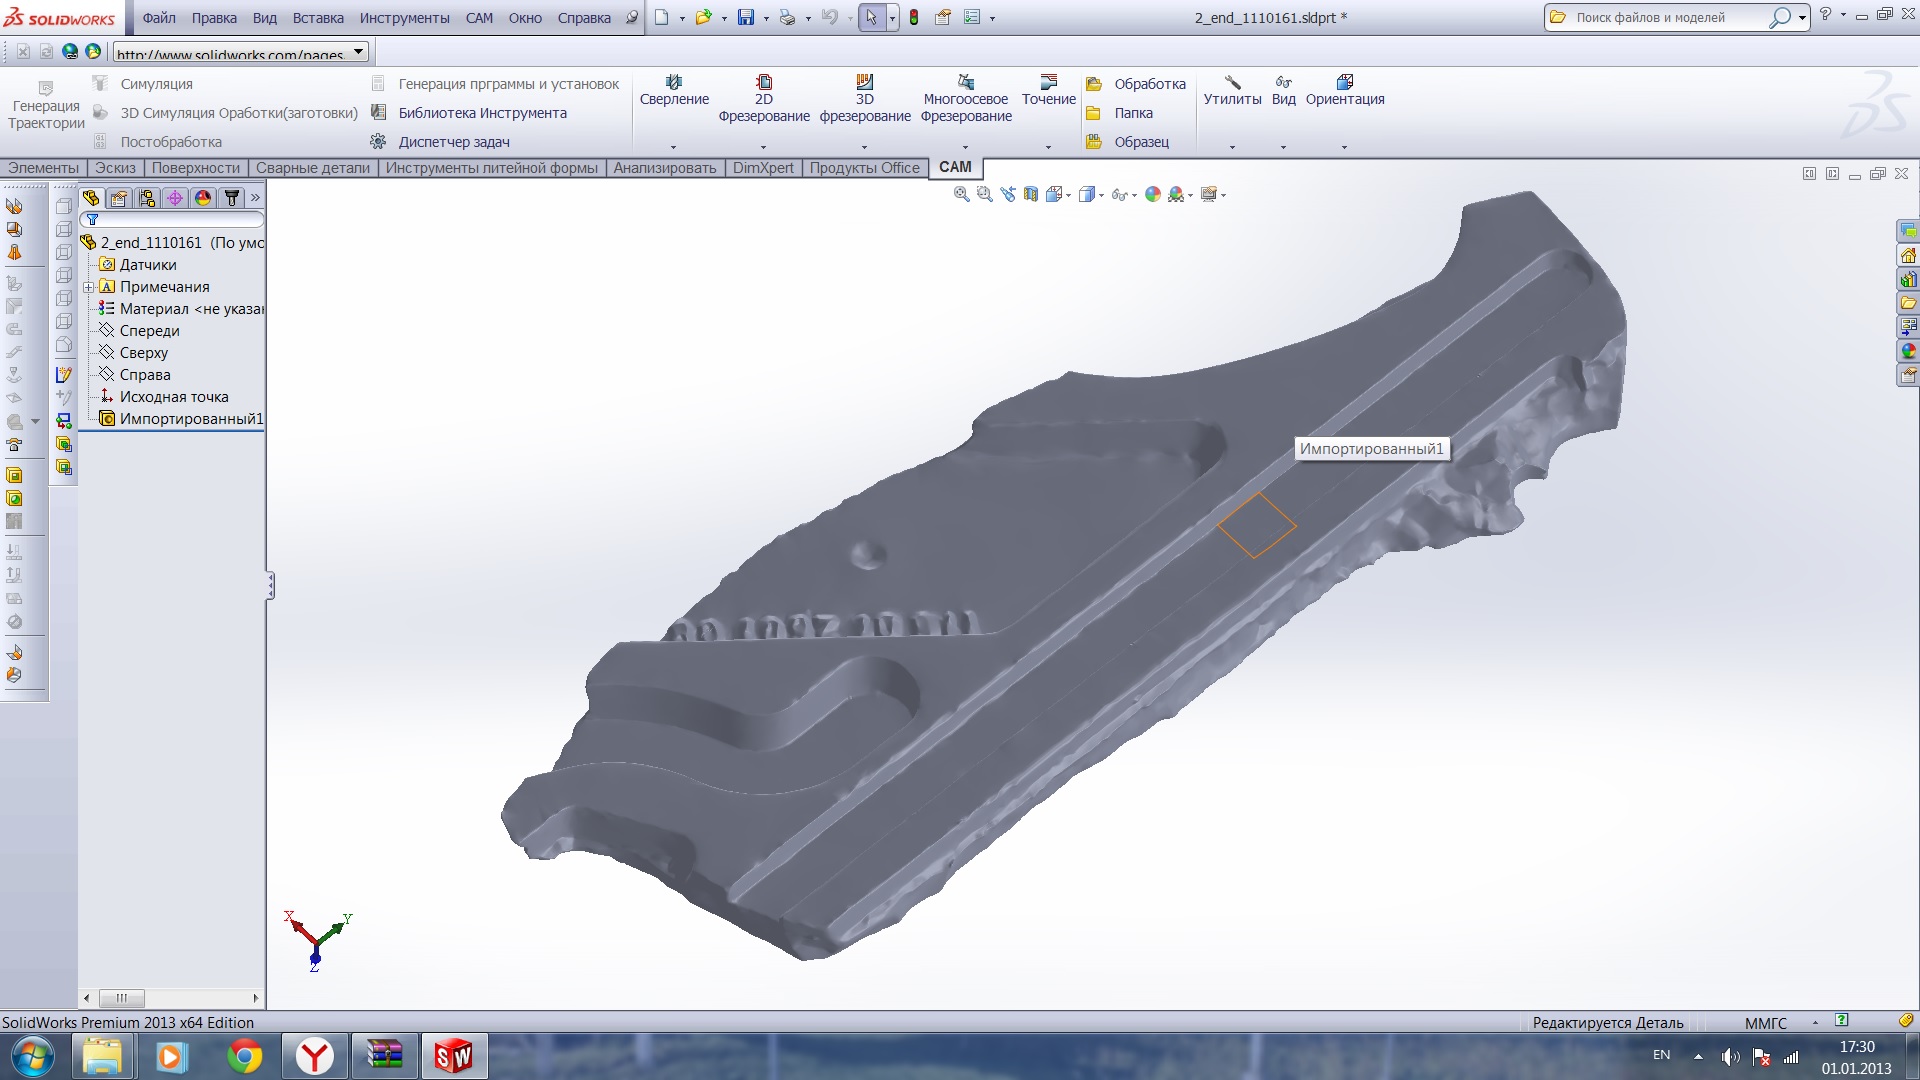Activate the Section View icon

coord(1031,194)
